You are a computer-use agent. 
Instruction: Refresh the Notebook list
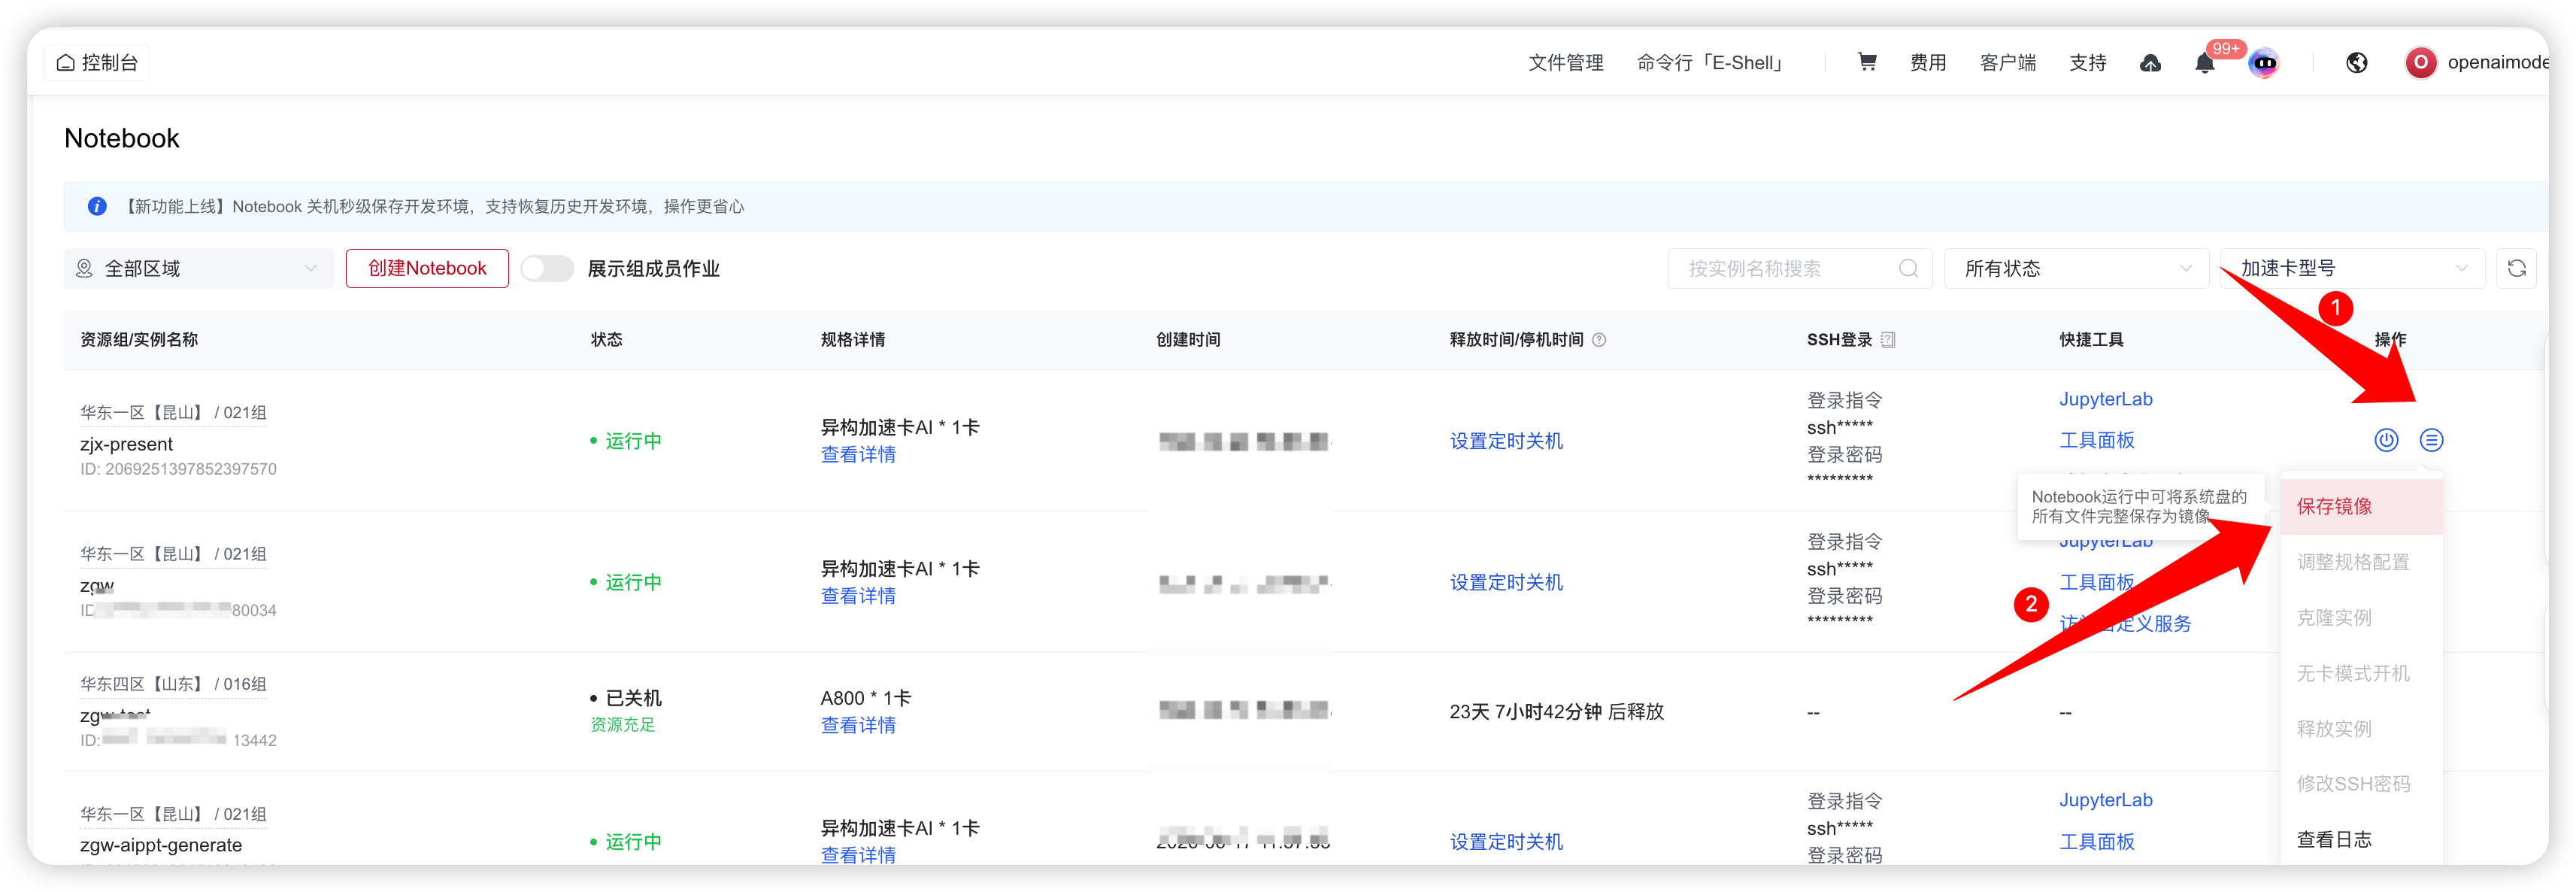coord(2516,268)
